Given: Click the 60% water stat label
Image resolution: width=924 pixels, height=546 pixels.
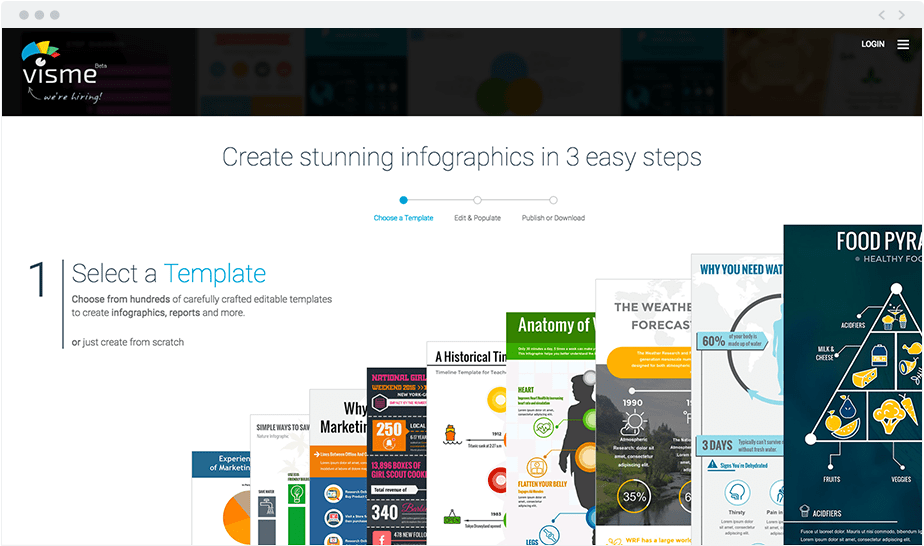Looking at the screenshot, I should 714,341.
